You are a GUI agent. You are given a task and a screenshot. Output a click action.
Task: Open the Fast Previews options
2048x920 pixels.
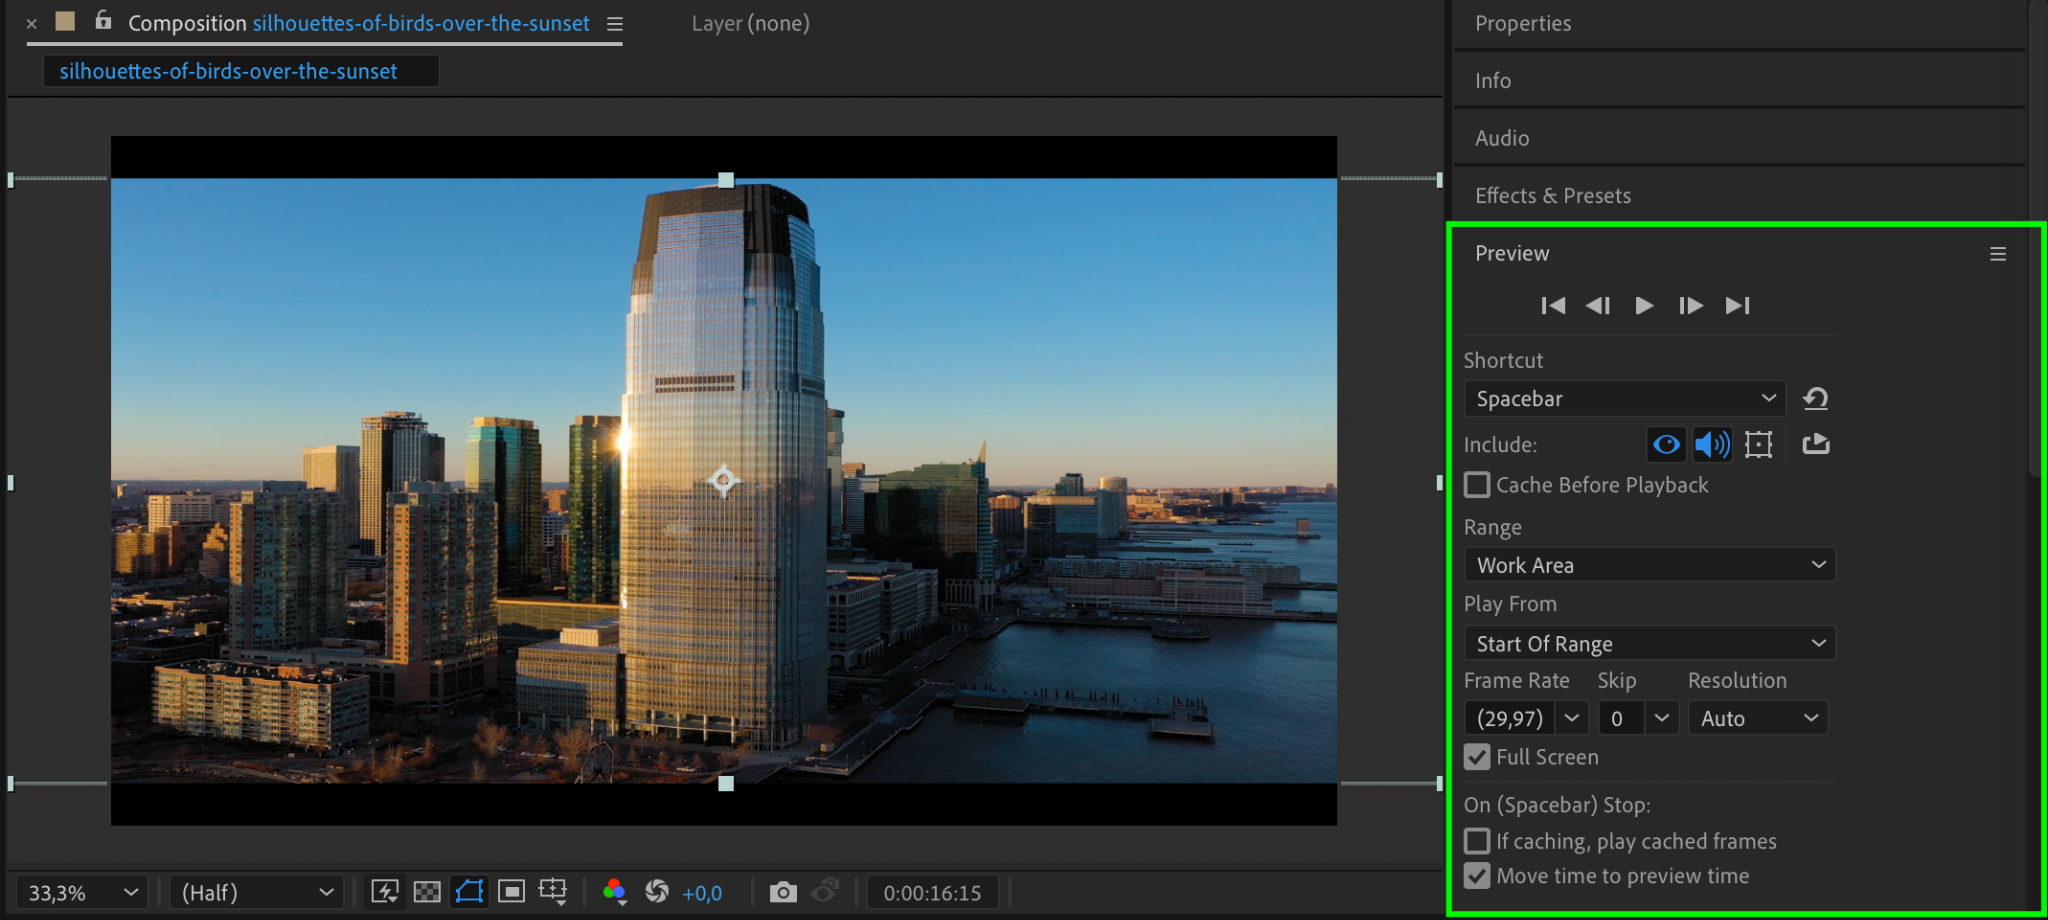tap(385, 892)
